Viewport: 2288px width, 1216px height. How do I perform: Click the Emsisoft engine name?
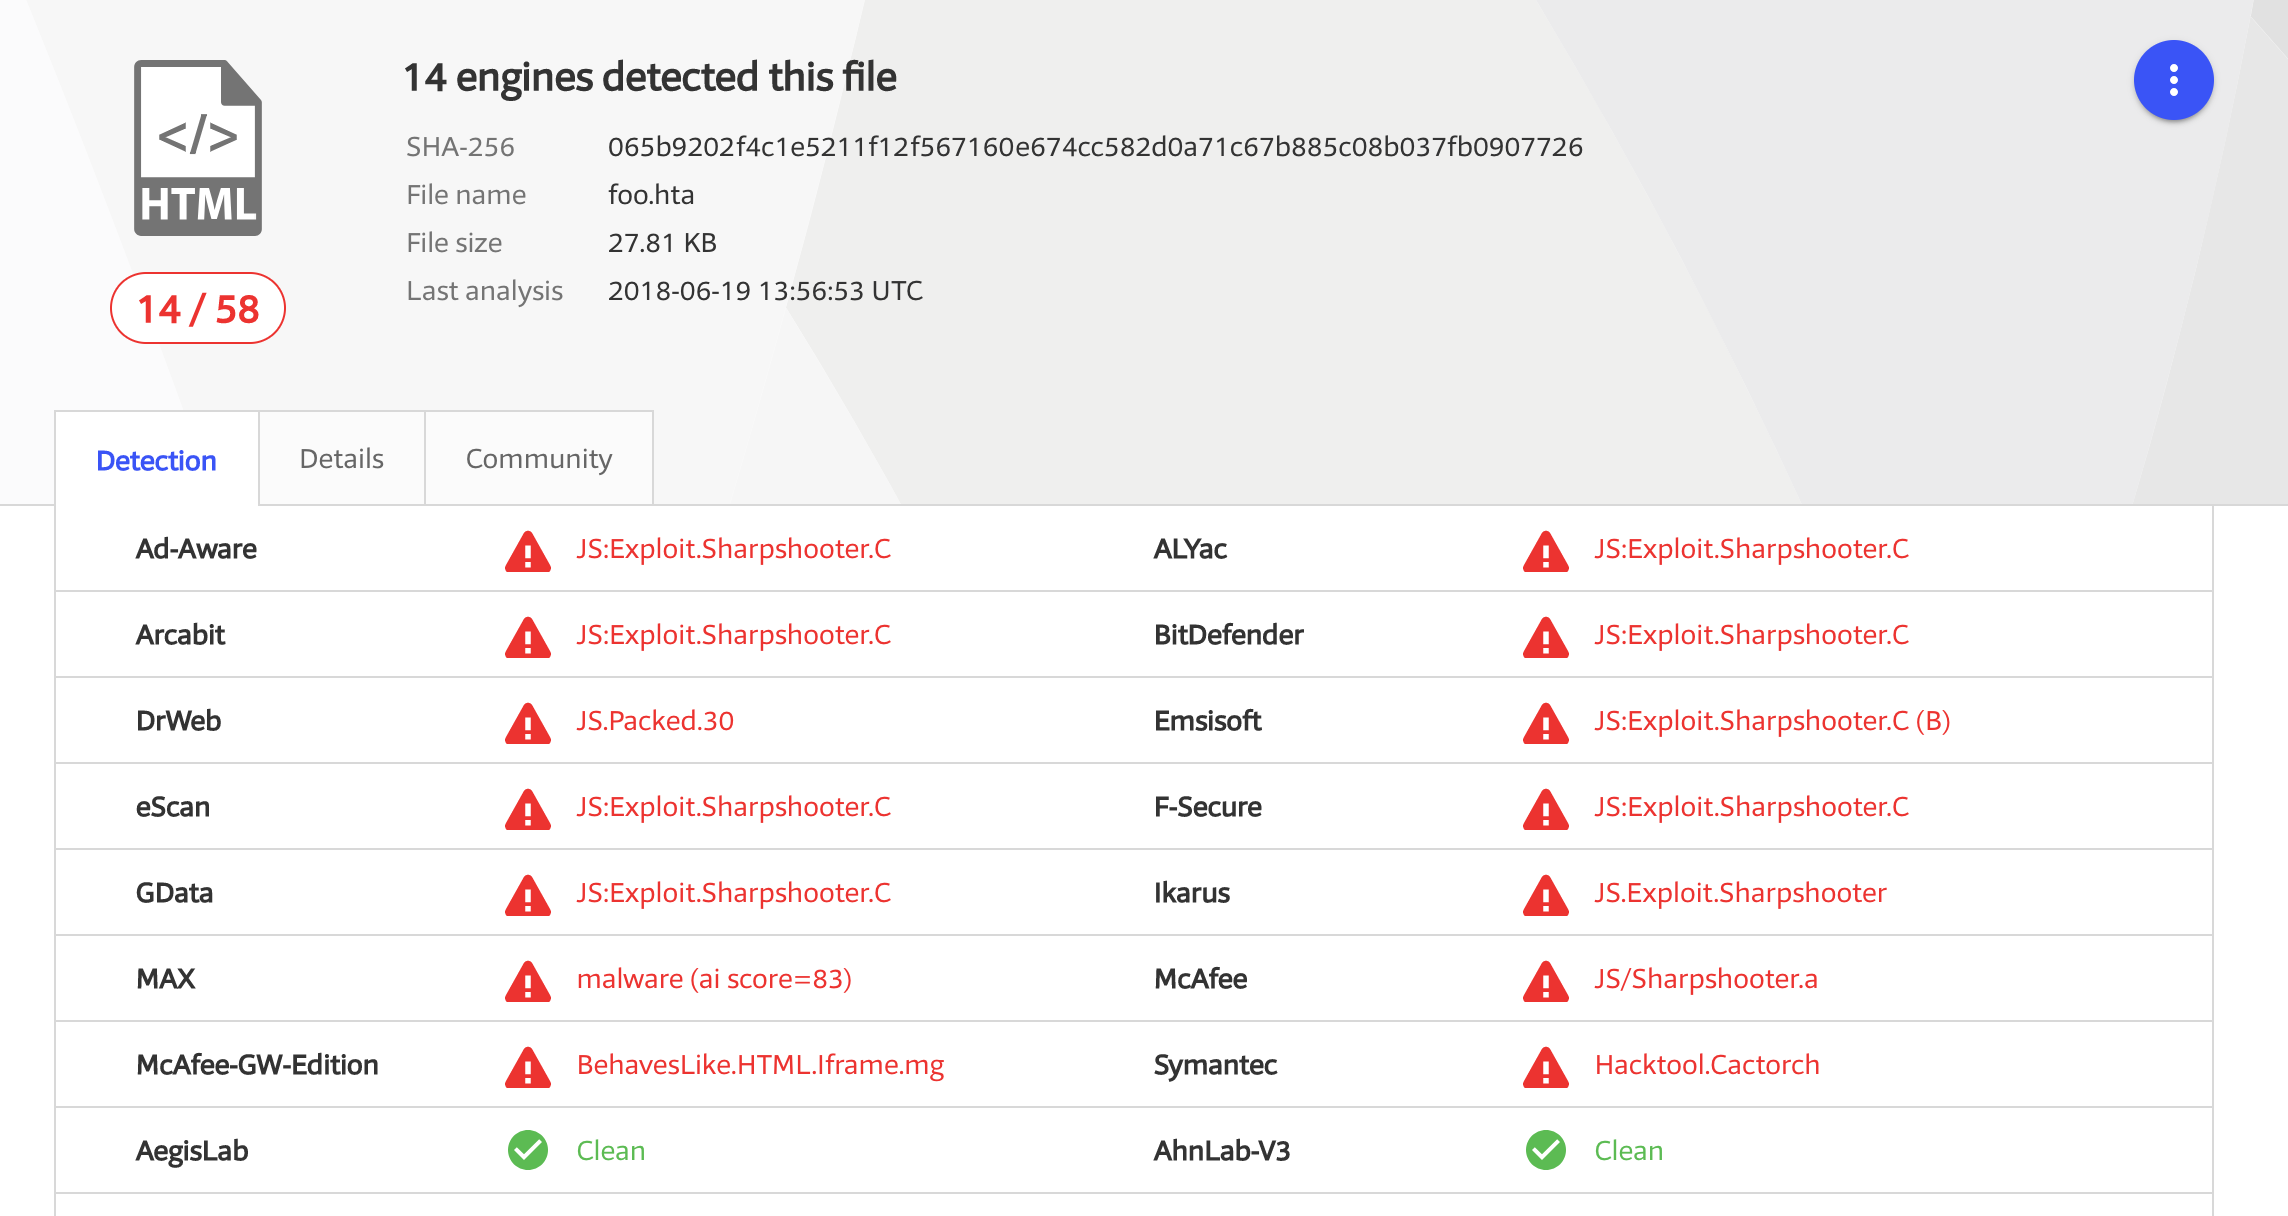[x=1207, y=721]
